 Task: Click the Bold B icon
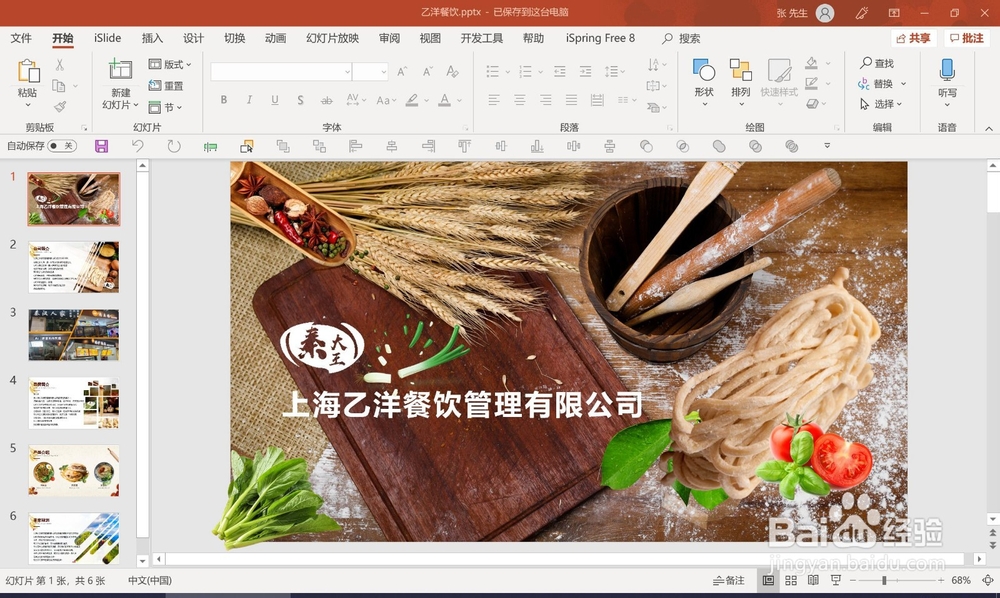[x=224, y=99]
